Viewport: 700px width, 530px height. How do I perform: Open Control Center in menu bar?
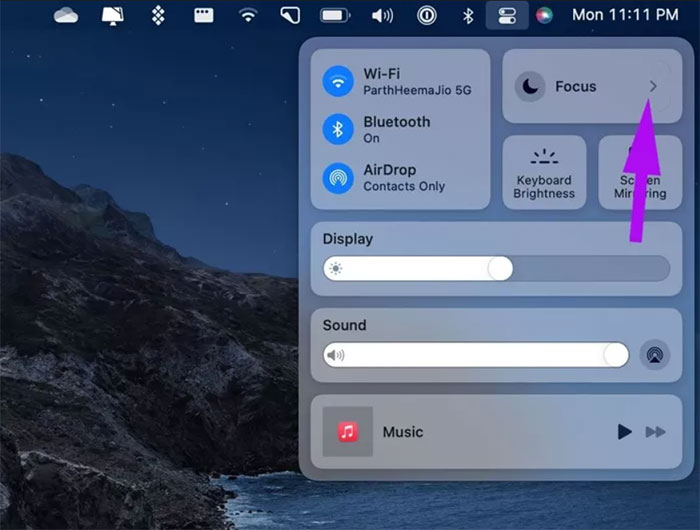pos(506,15)
